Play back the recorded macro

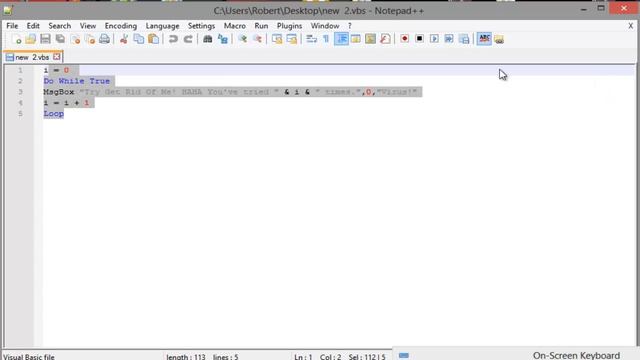click(x=434, y=39)
